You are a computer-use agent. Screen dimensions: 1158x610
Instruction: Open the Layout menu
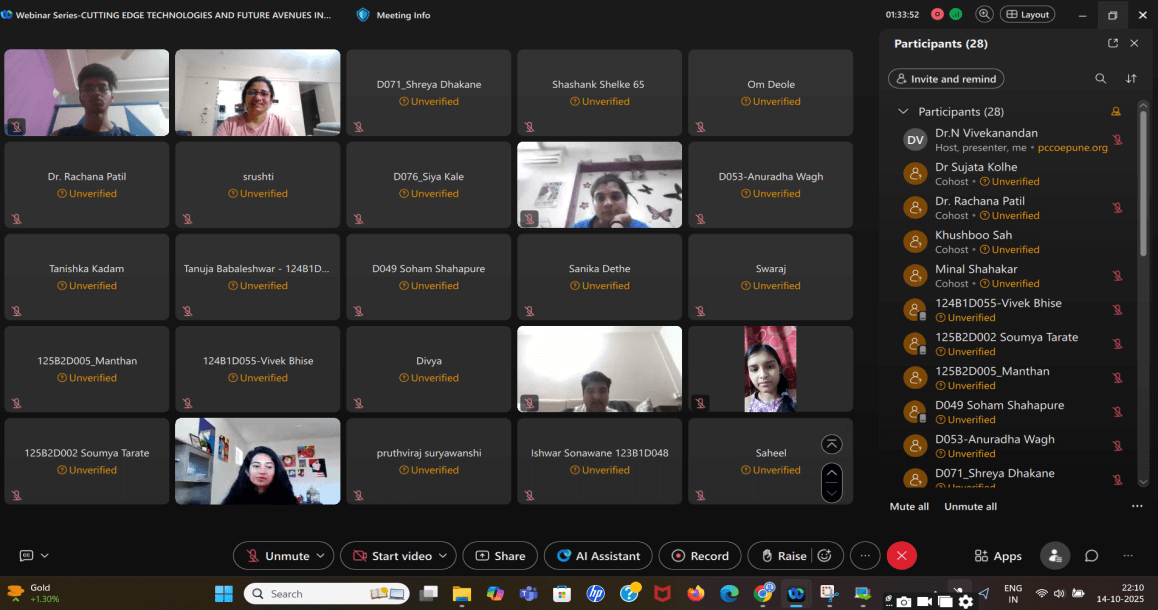[1027, 15]
